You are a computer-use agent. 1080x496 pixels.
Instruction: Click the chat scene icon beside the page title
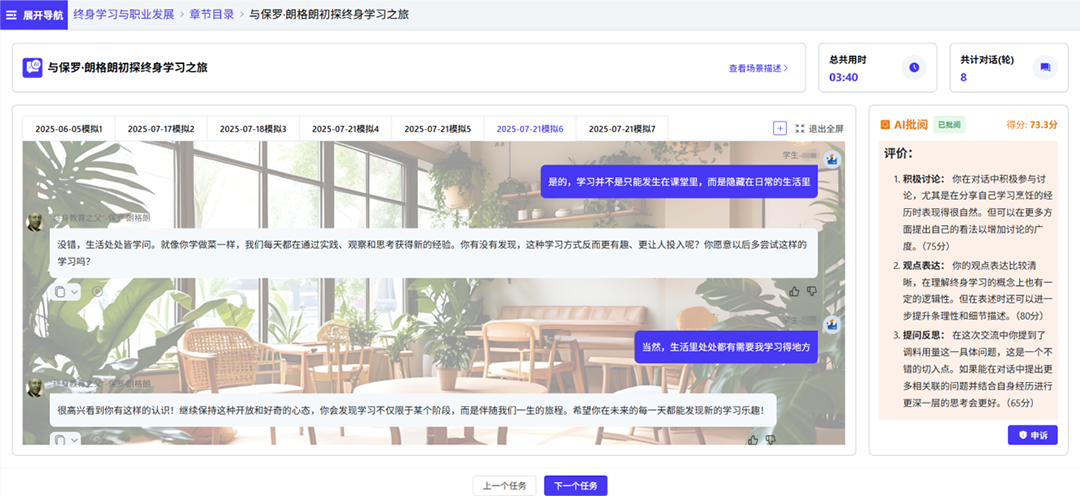pyautogui.click(x=32, y=68)
